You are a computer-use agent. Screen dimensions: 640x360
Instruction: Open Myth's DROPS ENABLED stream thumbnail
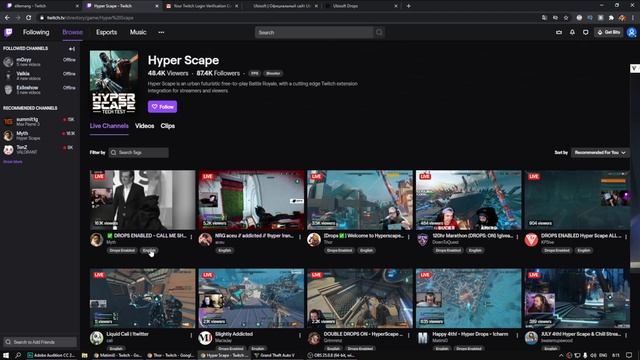[142, 200]
